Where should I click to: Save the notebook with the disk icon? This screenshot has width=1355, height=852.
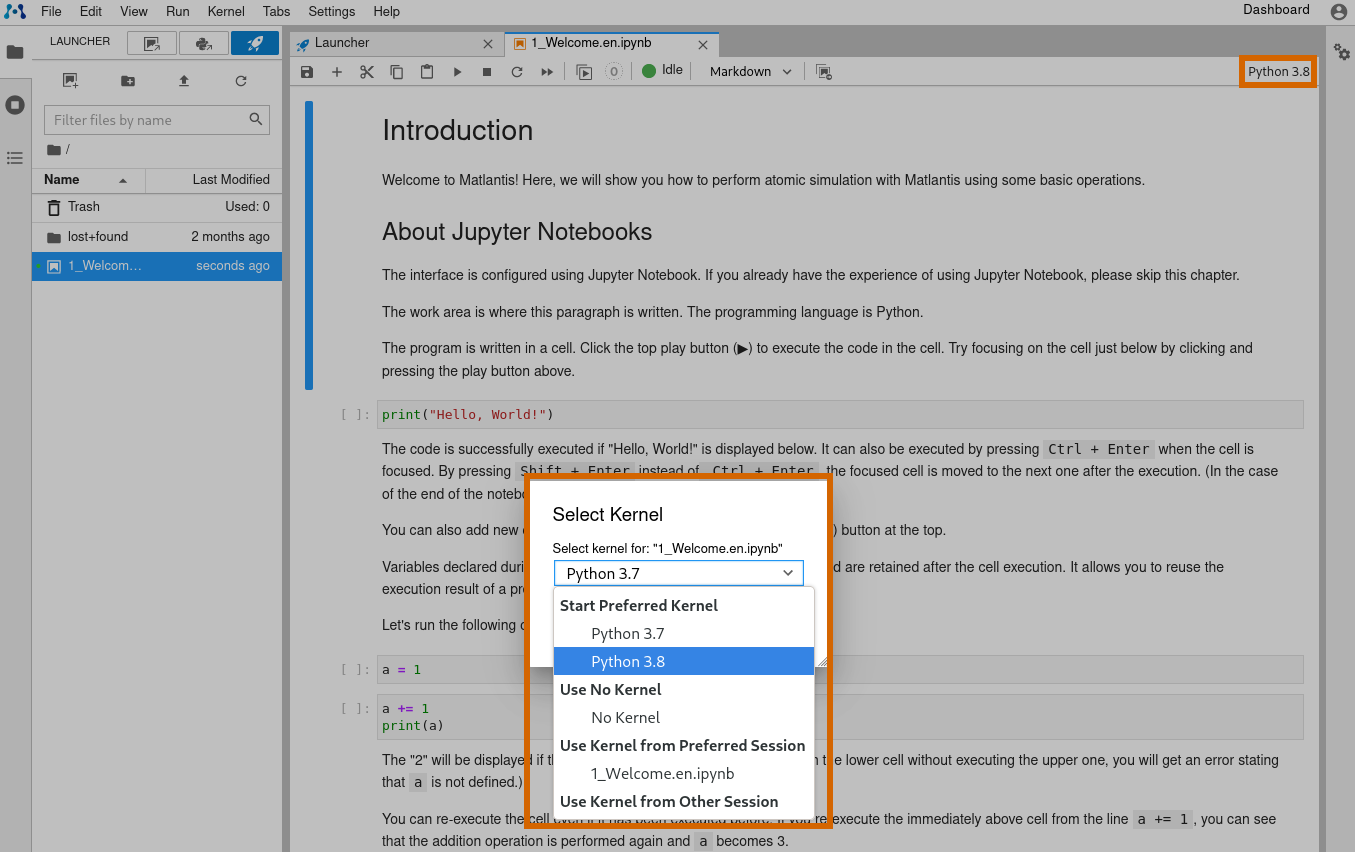click(307, 72)
